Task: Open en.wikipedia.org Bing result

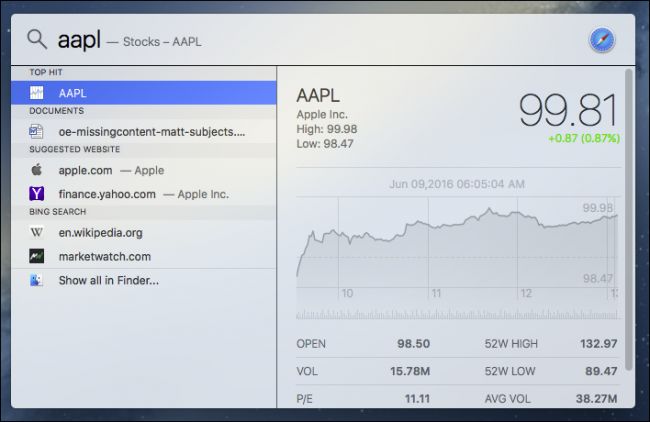Action: click(x=144, y=233)
